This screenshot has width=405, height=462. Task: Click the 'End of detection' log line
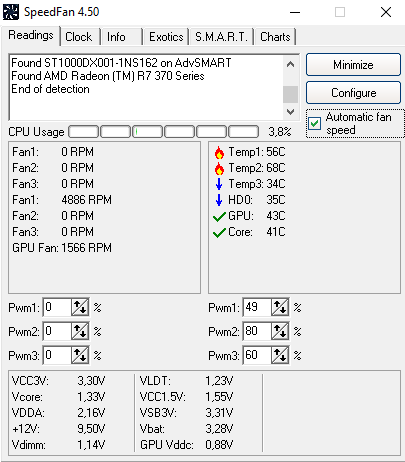coord(50,89)
